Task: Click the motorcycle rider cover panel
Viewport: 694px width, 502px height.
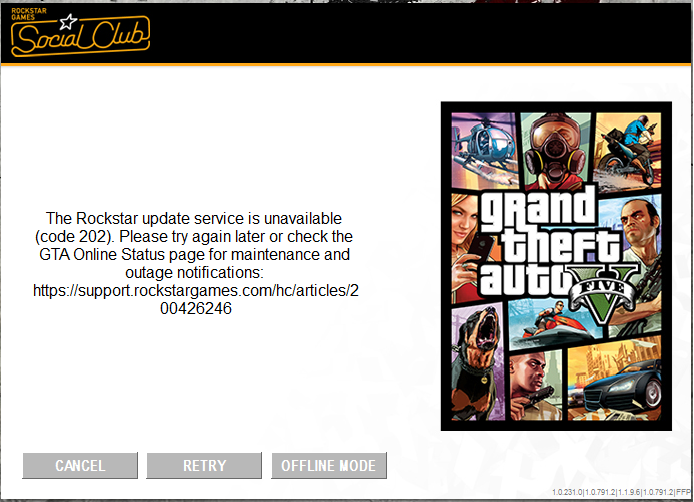Action: pyautogui.click(x=628, y=151)
